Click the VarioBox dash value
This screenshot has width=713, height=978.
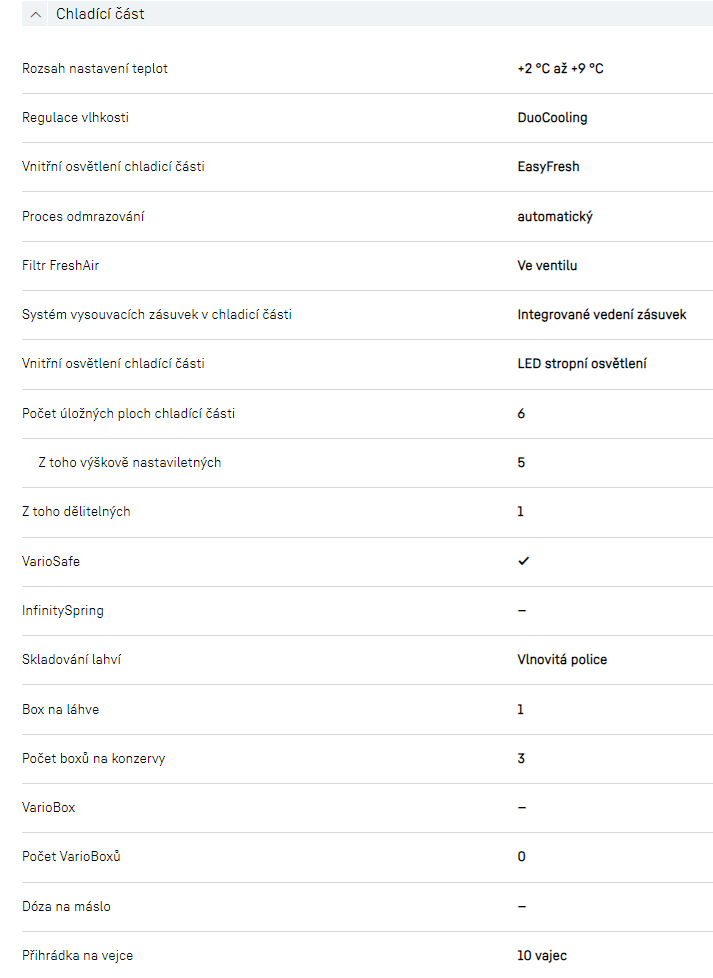coord(522,807)
